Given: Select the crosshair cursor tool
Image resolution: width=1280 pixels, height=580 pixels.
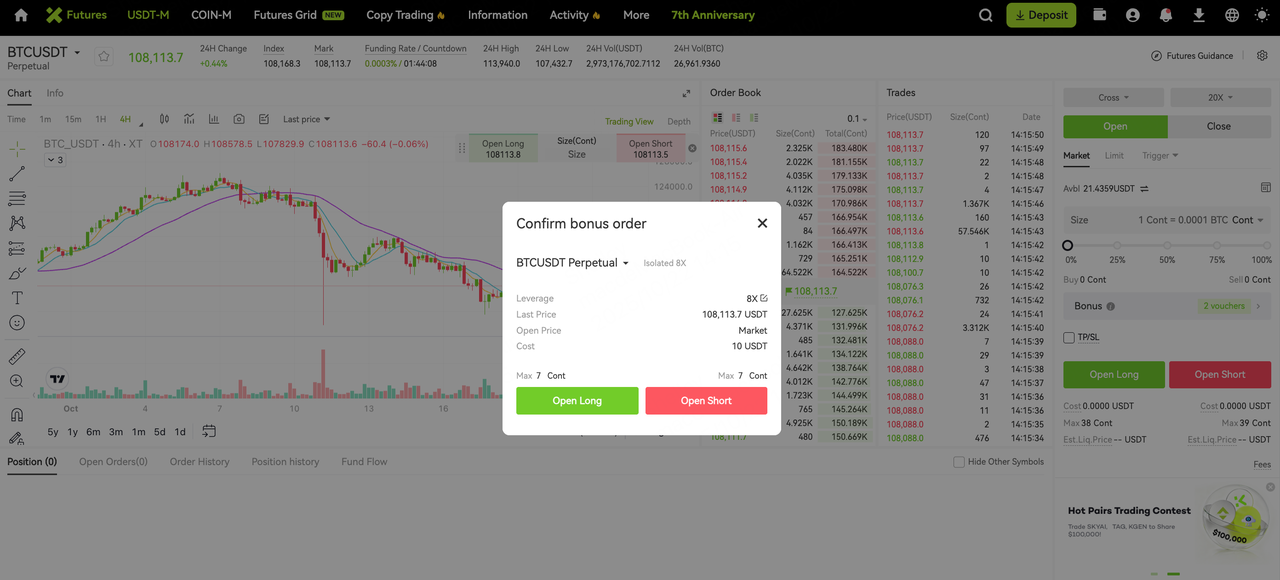Looking at the screenshot, I should [x=17, y=149].
